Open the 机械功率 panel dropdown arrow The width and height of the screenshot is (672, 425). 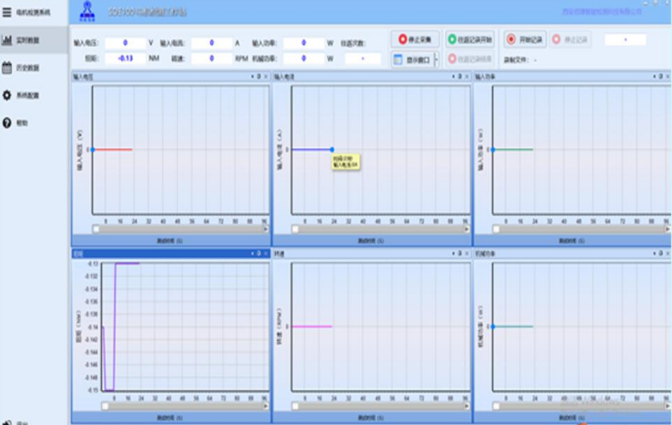[654, 254]
